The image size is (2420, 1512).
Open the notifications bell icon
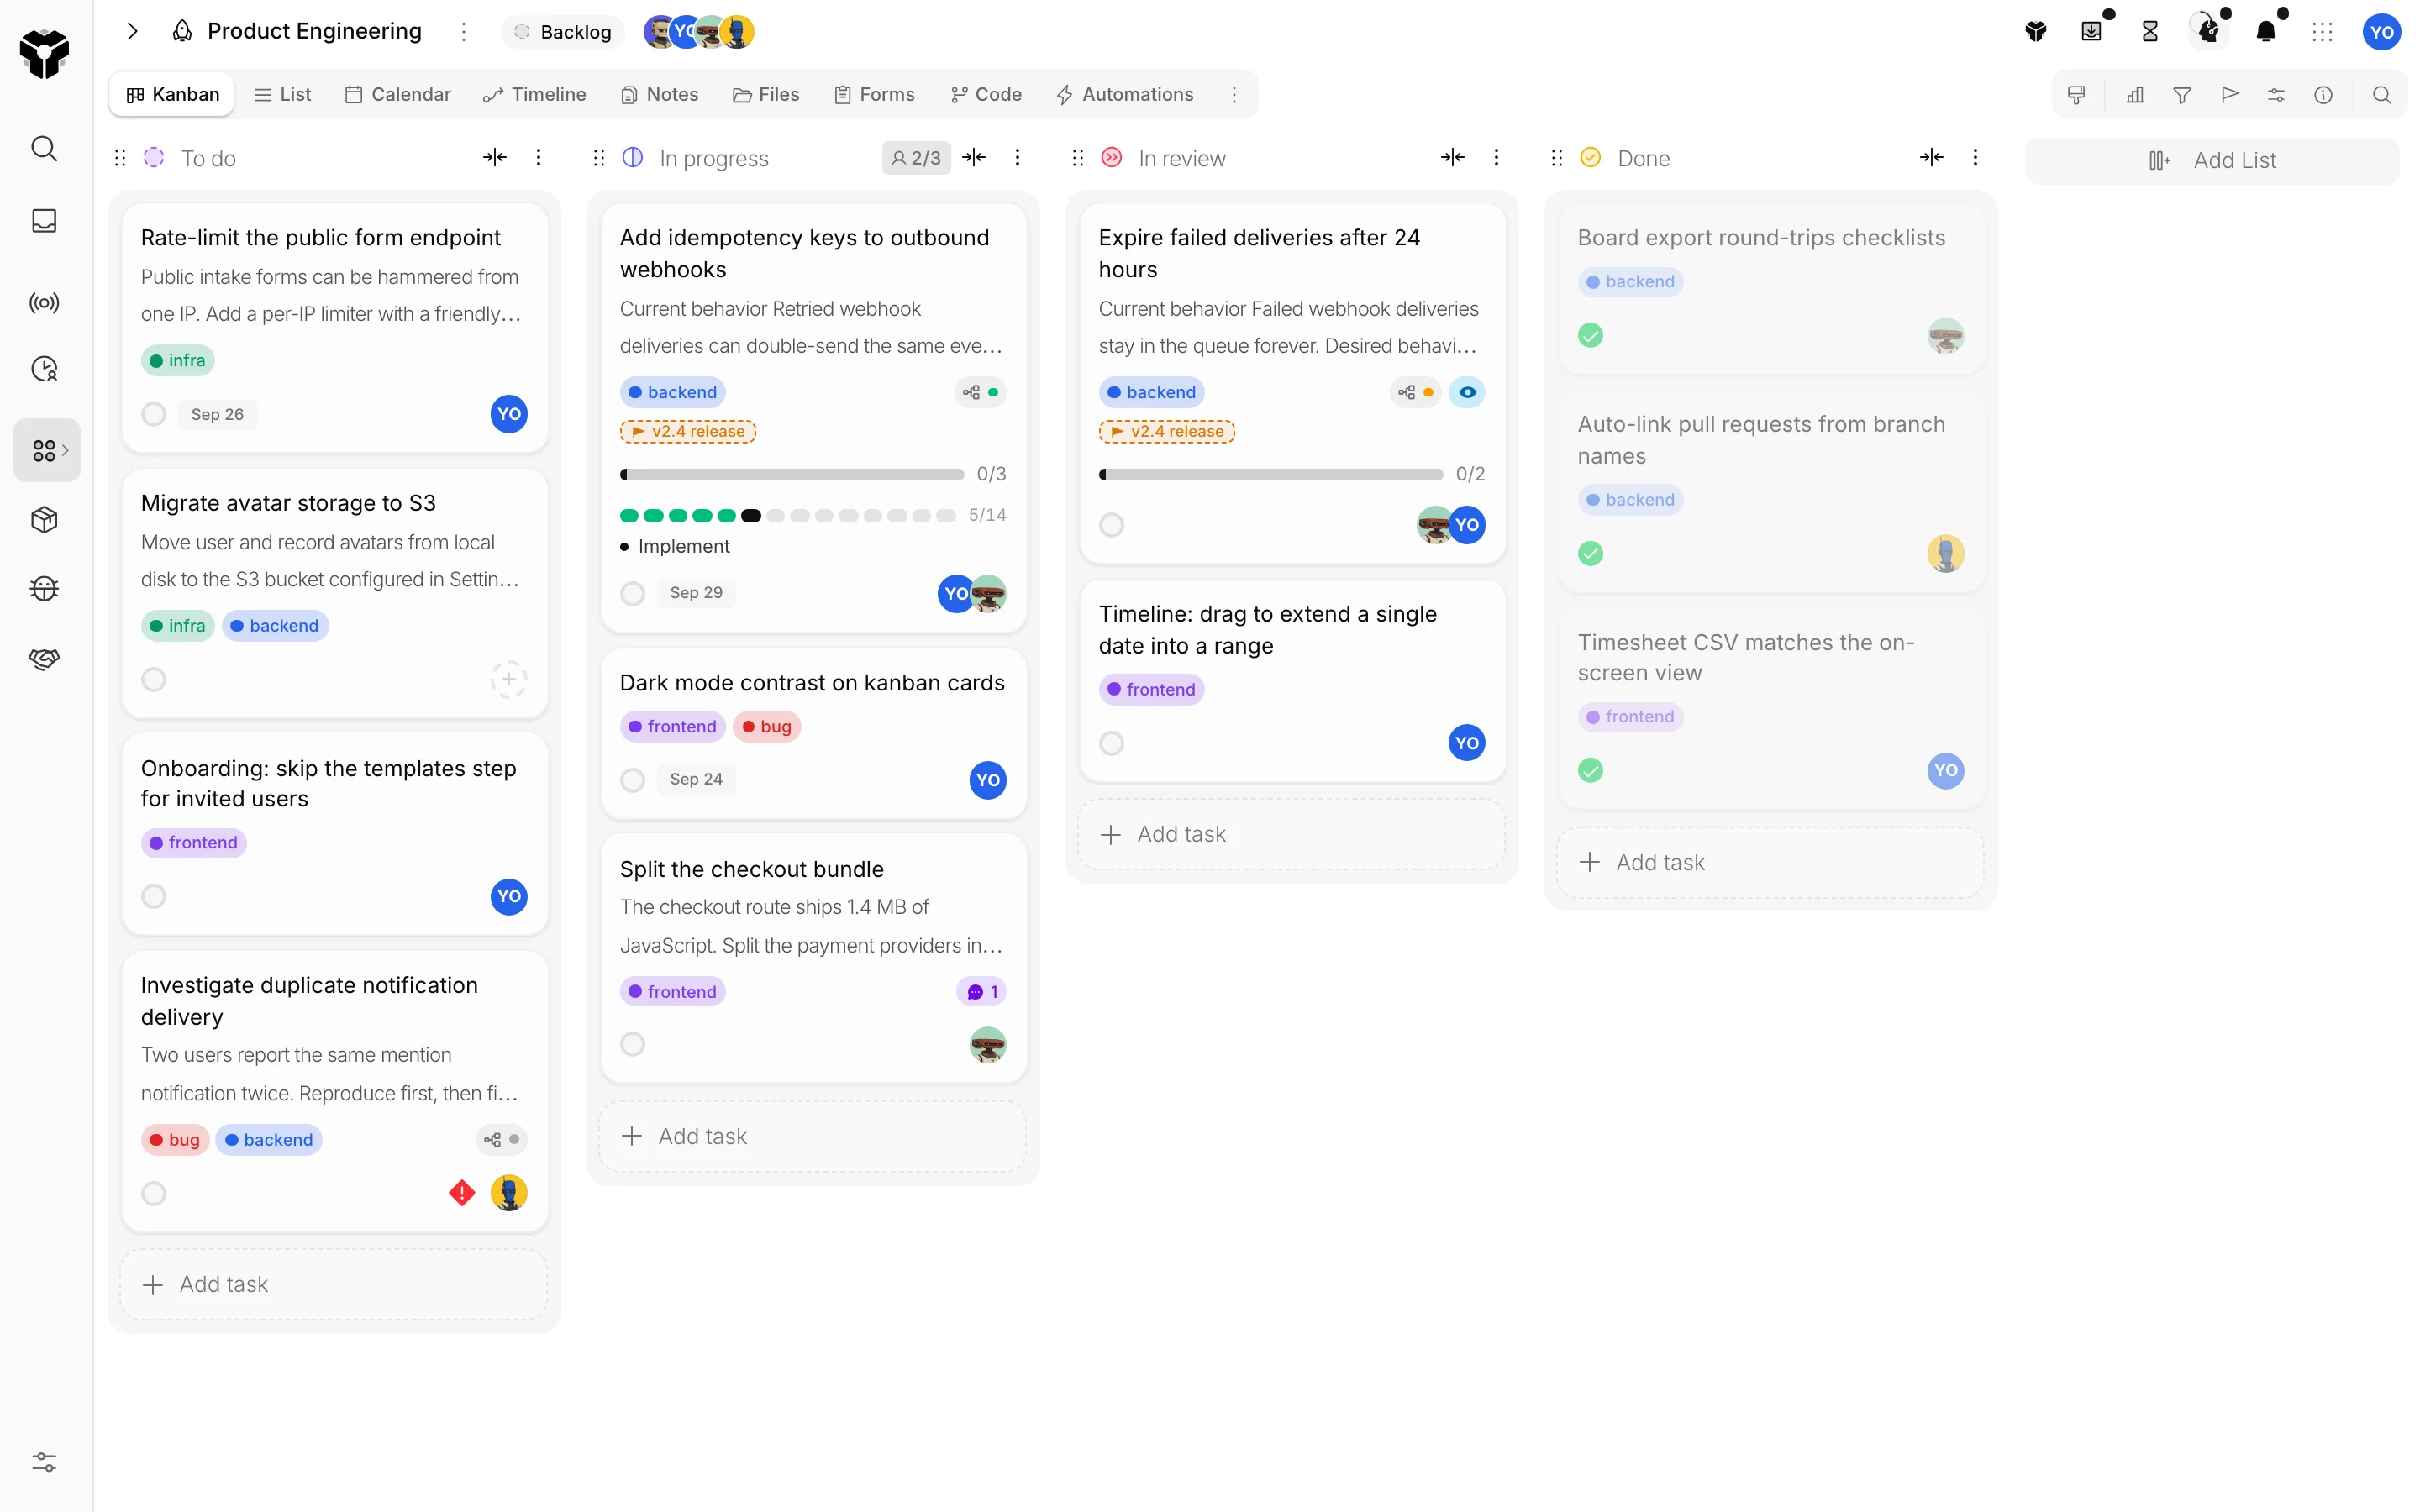2266,32
